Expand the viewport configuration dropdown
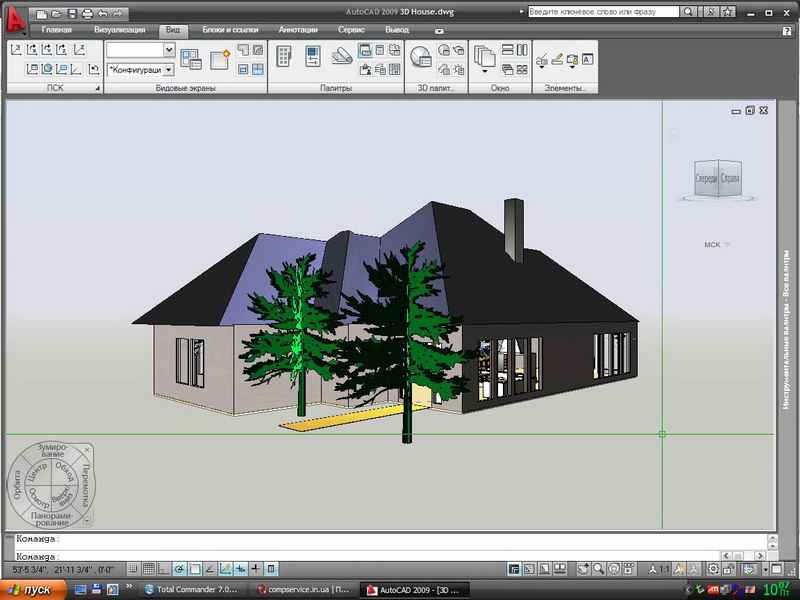The height and width of the screenshot is (600, 800). (168, 70)
